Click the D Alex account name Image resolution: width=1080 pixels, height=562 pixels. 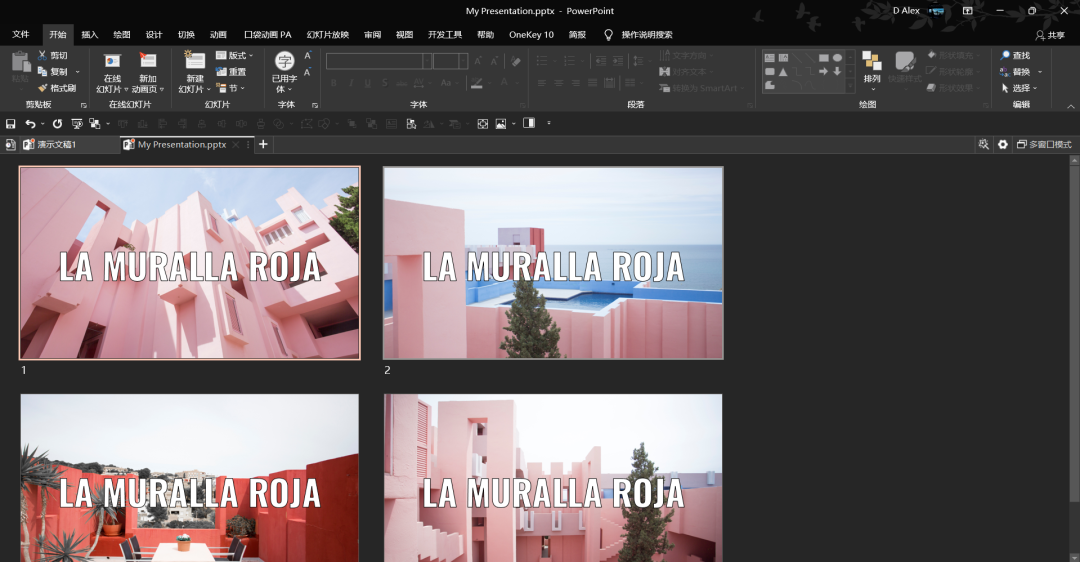[x=906, y=10]
